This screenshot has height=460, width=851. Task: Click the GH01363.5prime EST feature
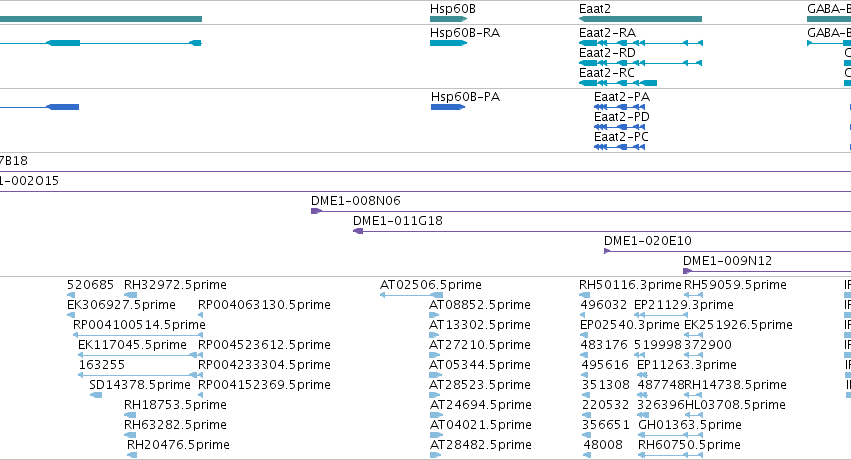point(690,425)
